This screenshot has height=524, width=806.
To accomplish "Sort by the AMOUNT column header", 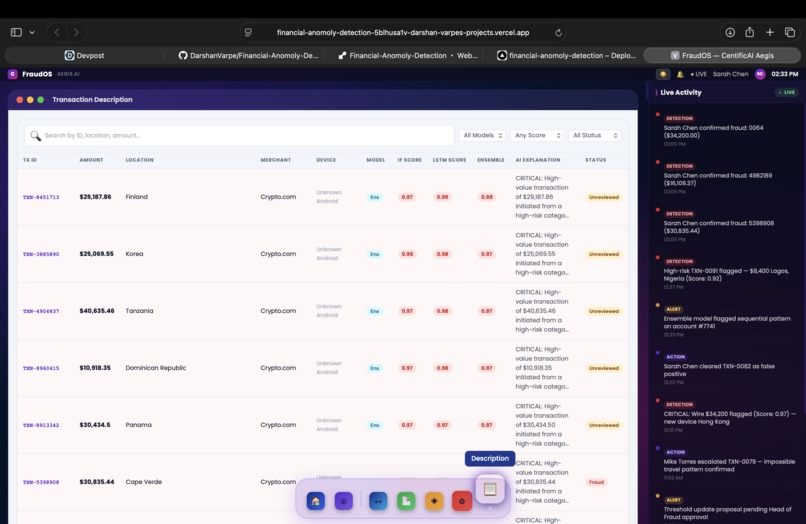I will (x=91, y=160).
